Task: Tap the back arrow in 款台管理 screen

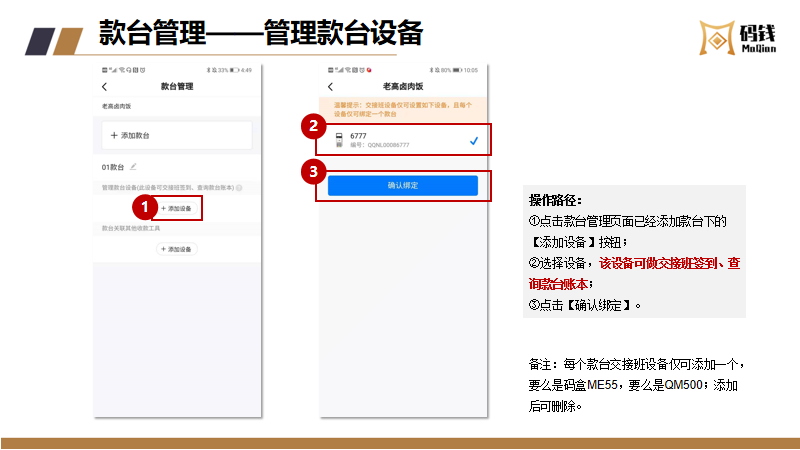Action: click(x=104, y=87)
